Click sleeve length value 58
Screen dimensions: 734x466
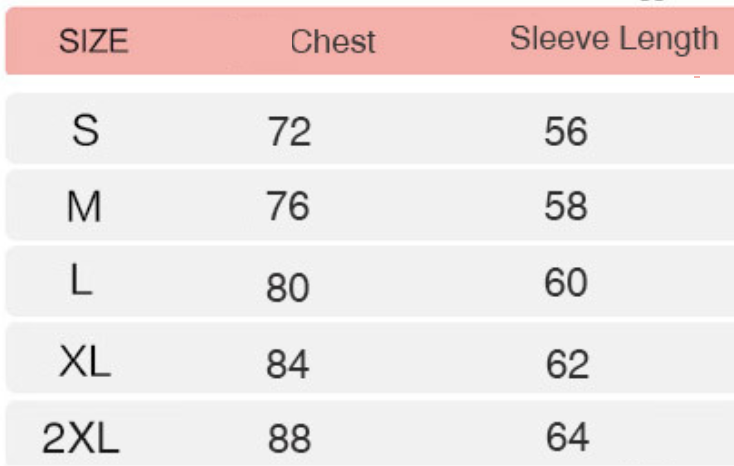tap(565, 208)
